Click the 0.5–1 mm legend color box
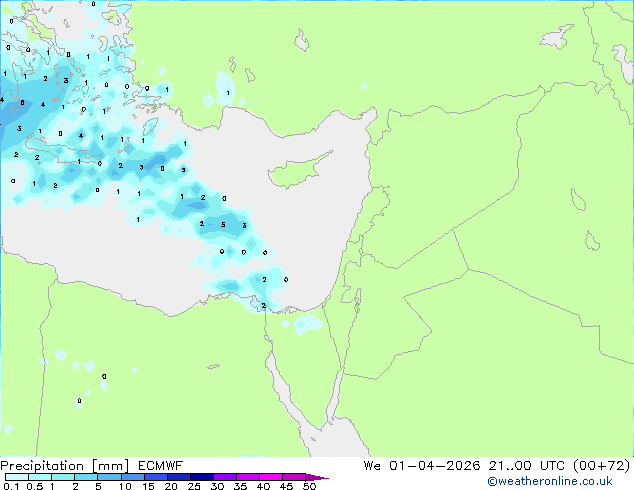The height and width of the screenshot is (490, 634). (x=40, y=477)
